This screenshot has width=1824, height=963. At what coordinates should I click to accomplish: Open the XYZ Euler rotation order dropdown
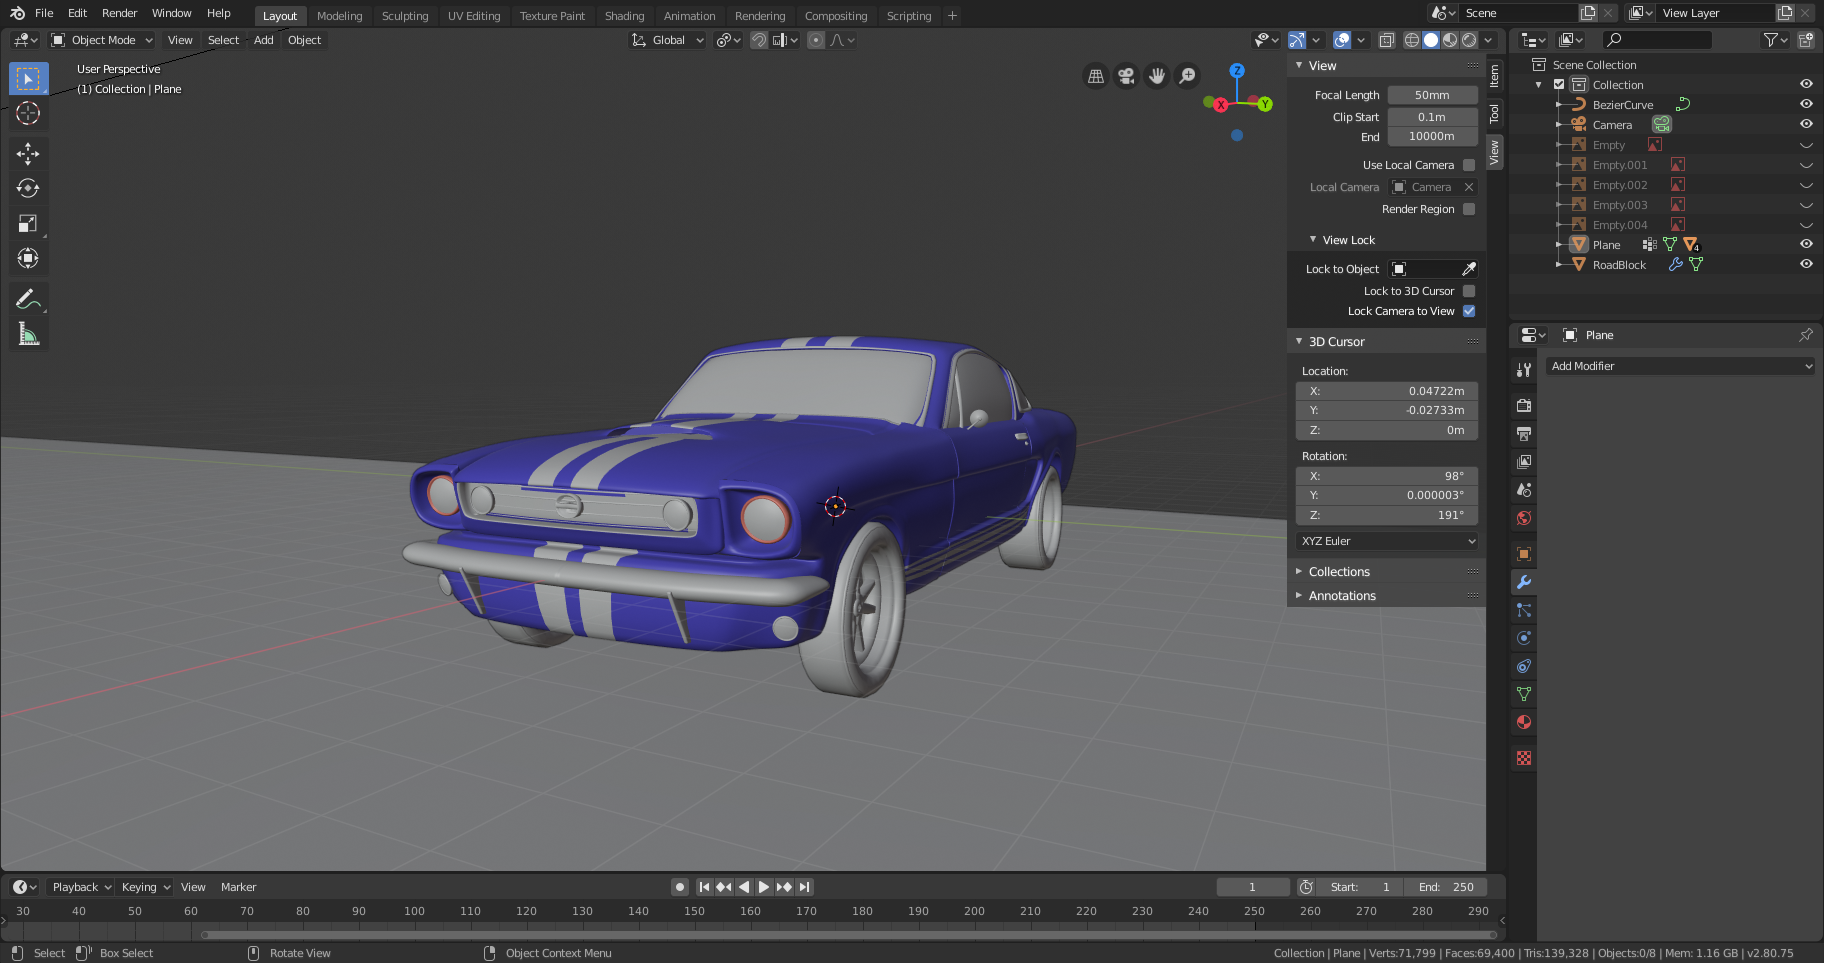coord(1386,541)
